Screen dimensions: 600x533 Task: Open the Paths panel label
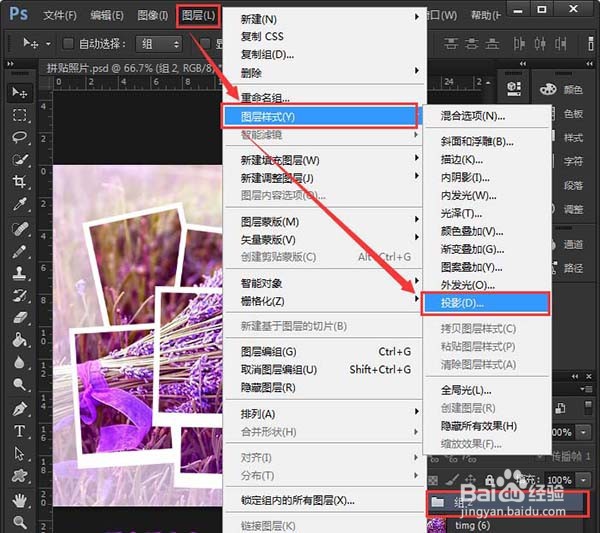coord(573,268)
